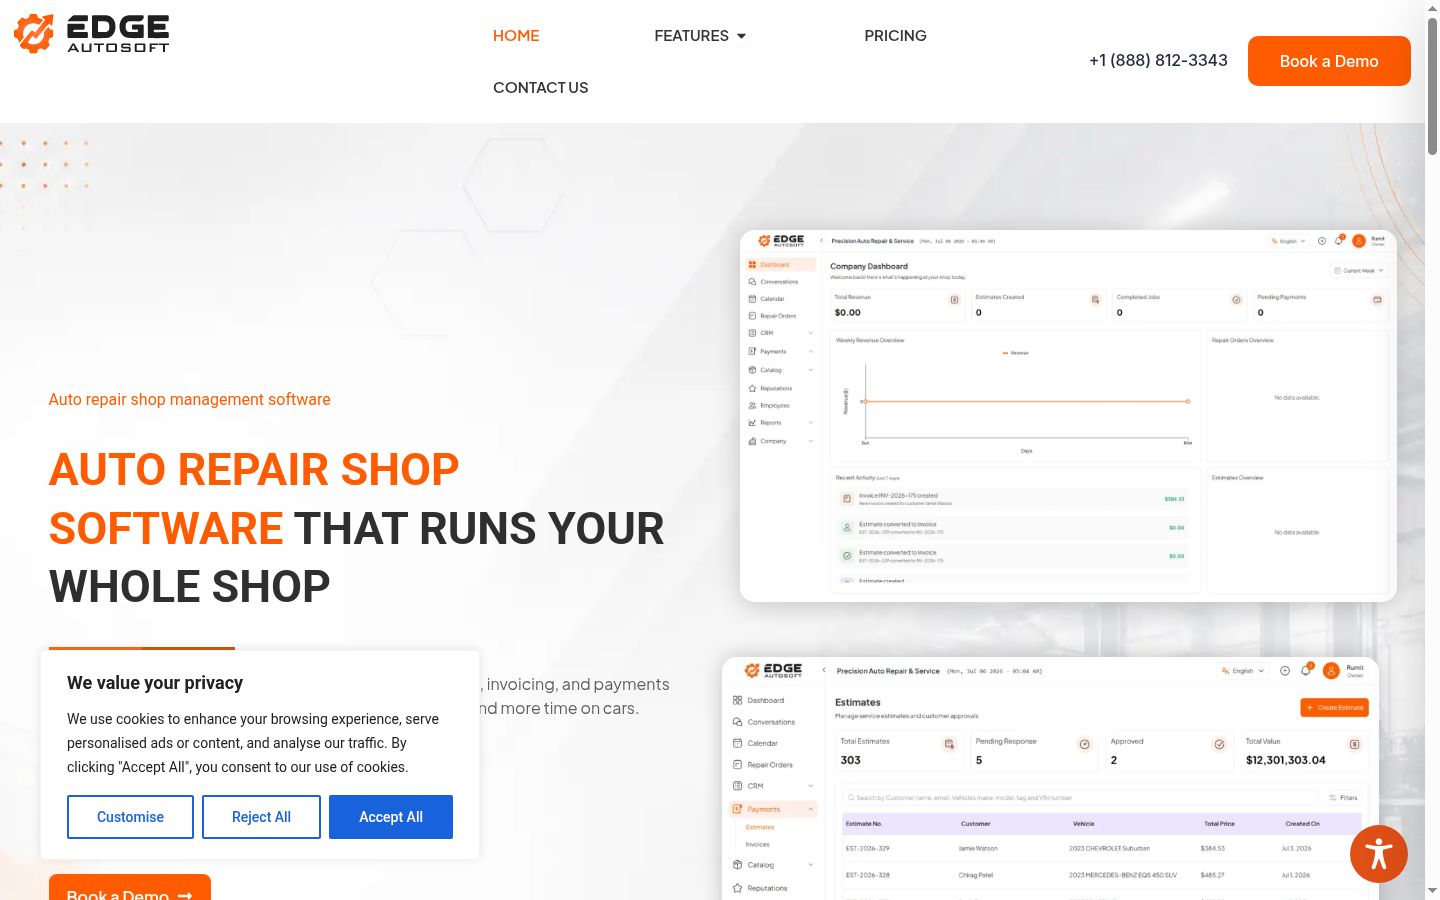1440x900 pixels.
Task: Click the Total Estimates card icon
Action: pos(950,744)
